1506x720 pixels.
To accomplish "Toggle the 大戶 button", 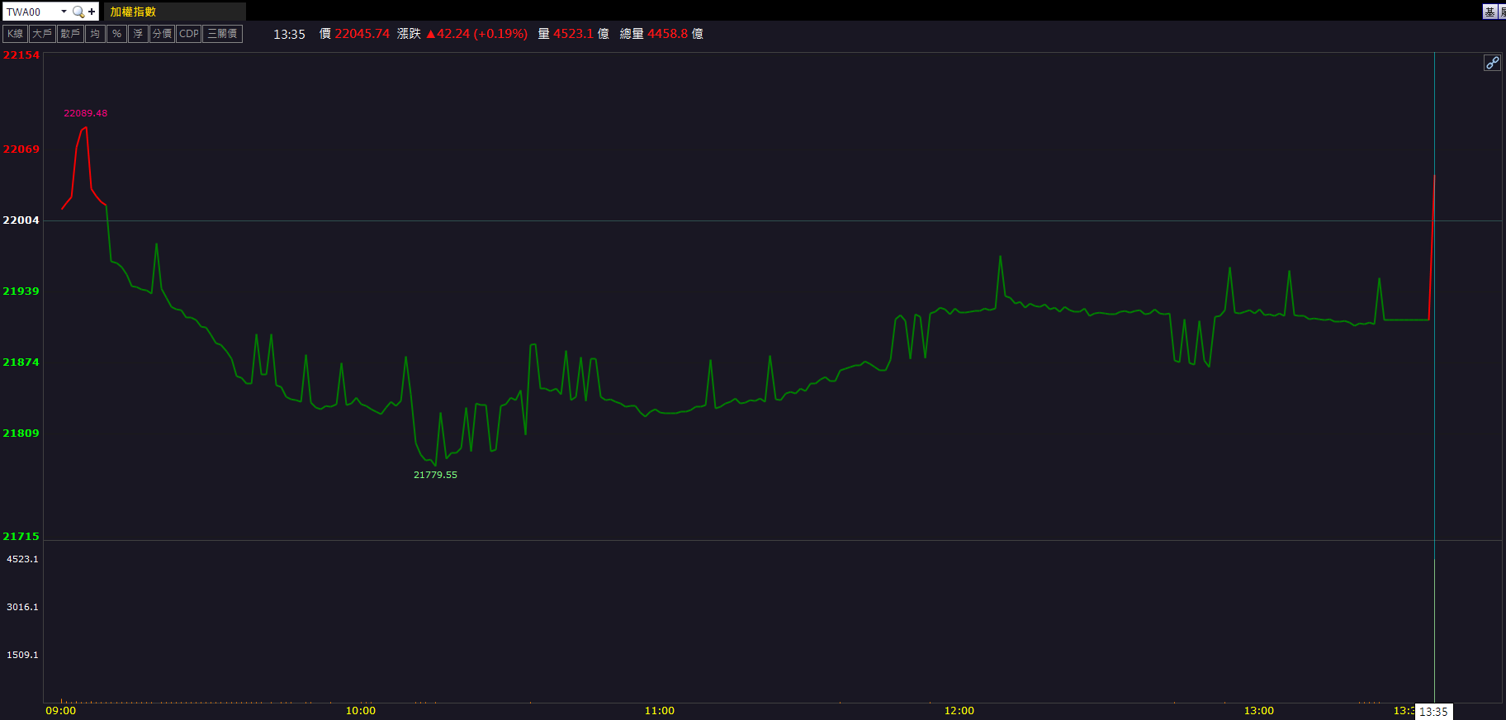I will tap(42, 34).
